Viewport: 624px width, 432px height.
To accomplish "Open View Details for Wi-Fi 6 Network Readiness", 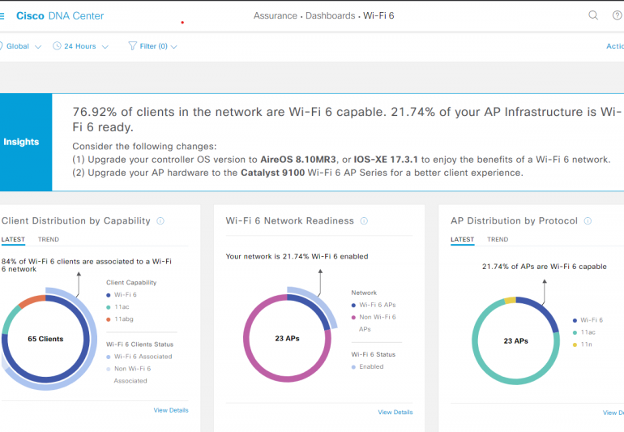I will tap(395, 412).
